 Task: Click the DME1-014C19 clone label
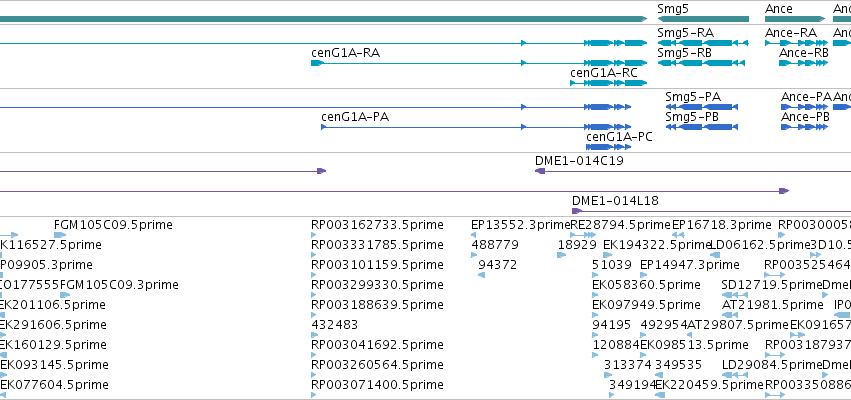click(579, 161)
